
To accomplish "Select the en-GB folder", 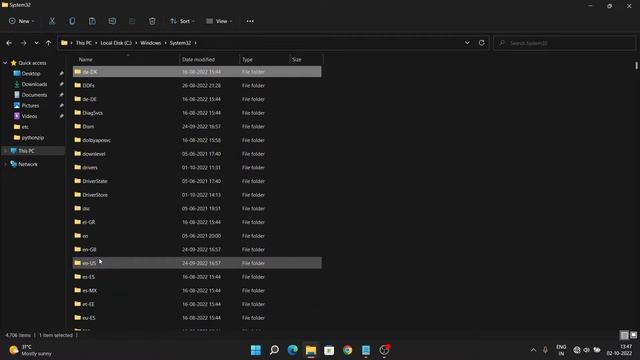I will 197,249.
